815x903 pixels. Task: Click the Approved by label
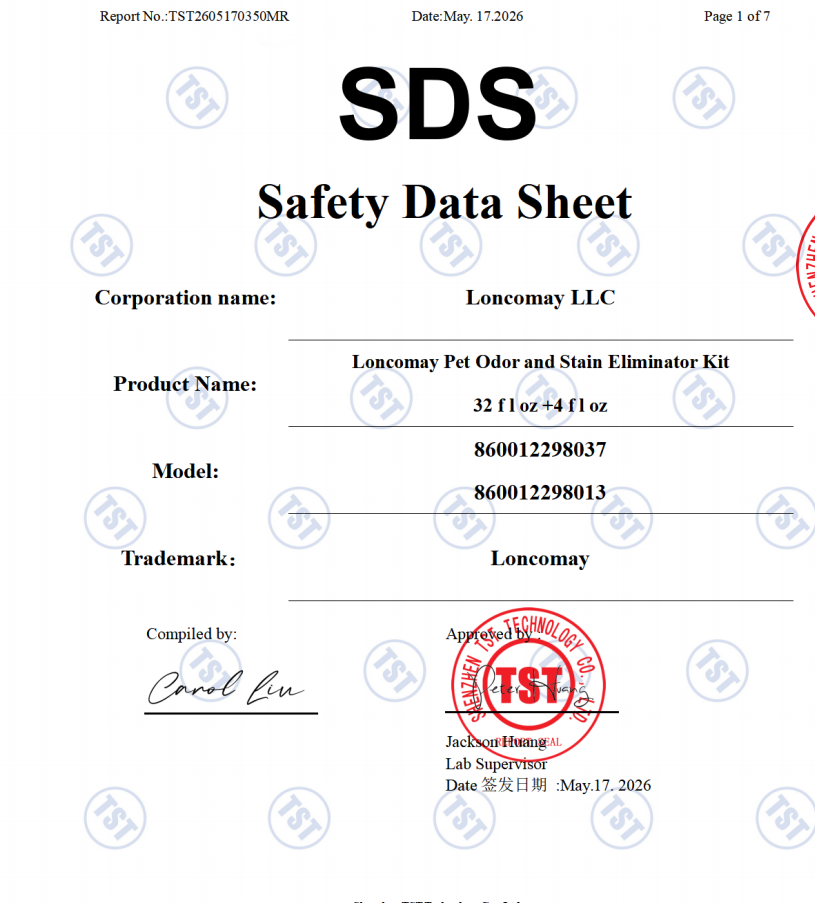493,634
